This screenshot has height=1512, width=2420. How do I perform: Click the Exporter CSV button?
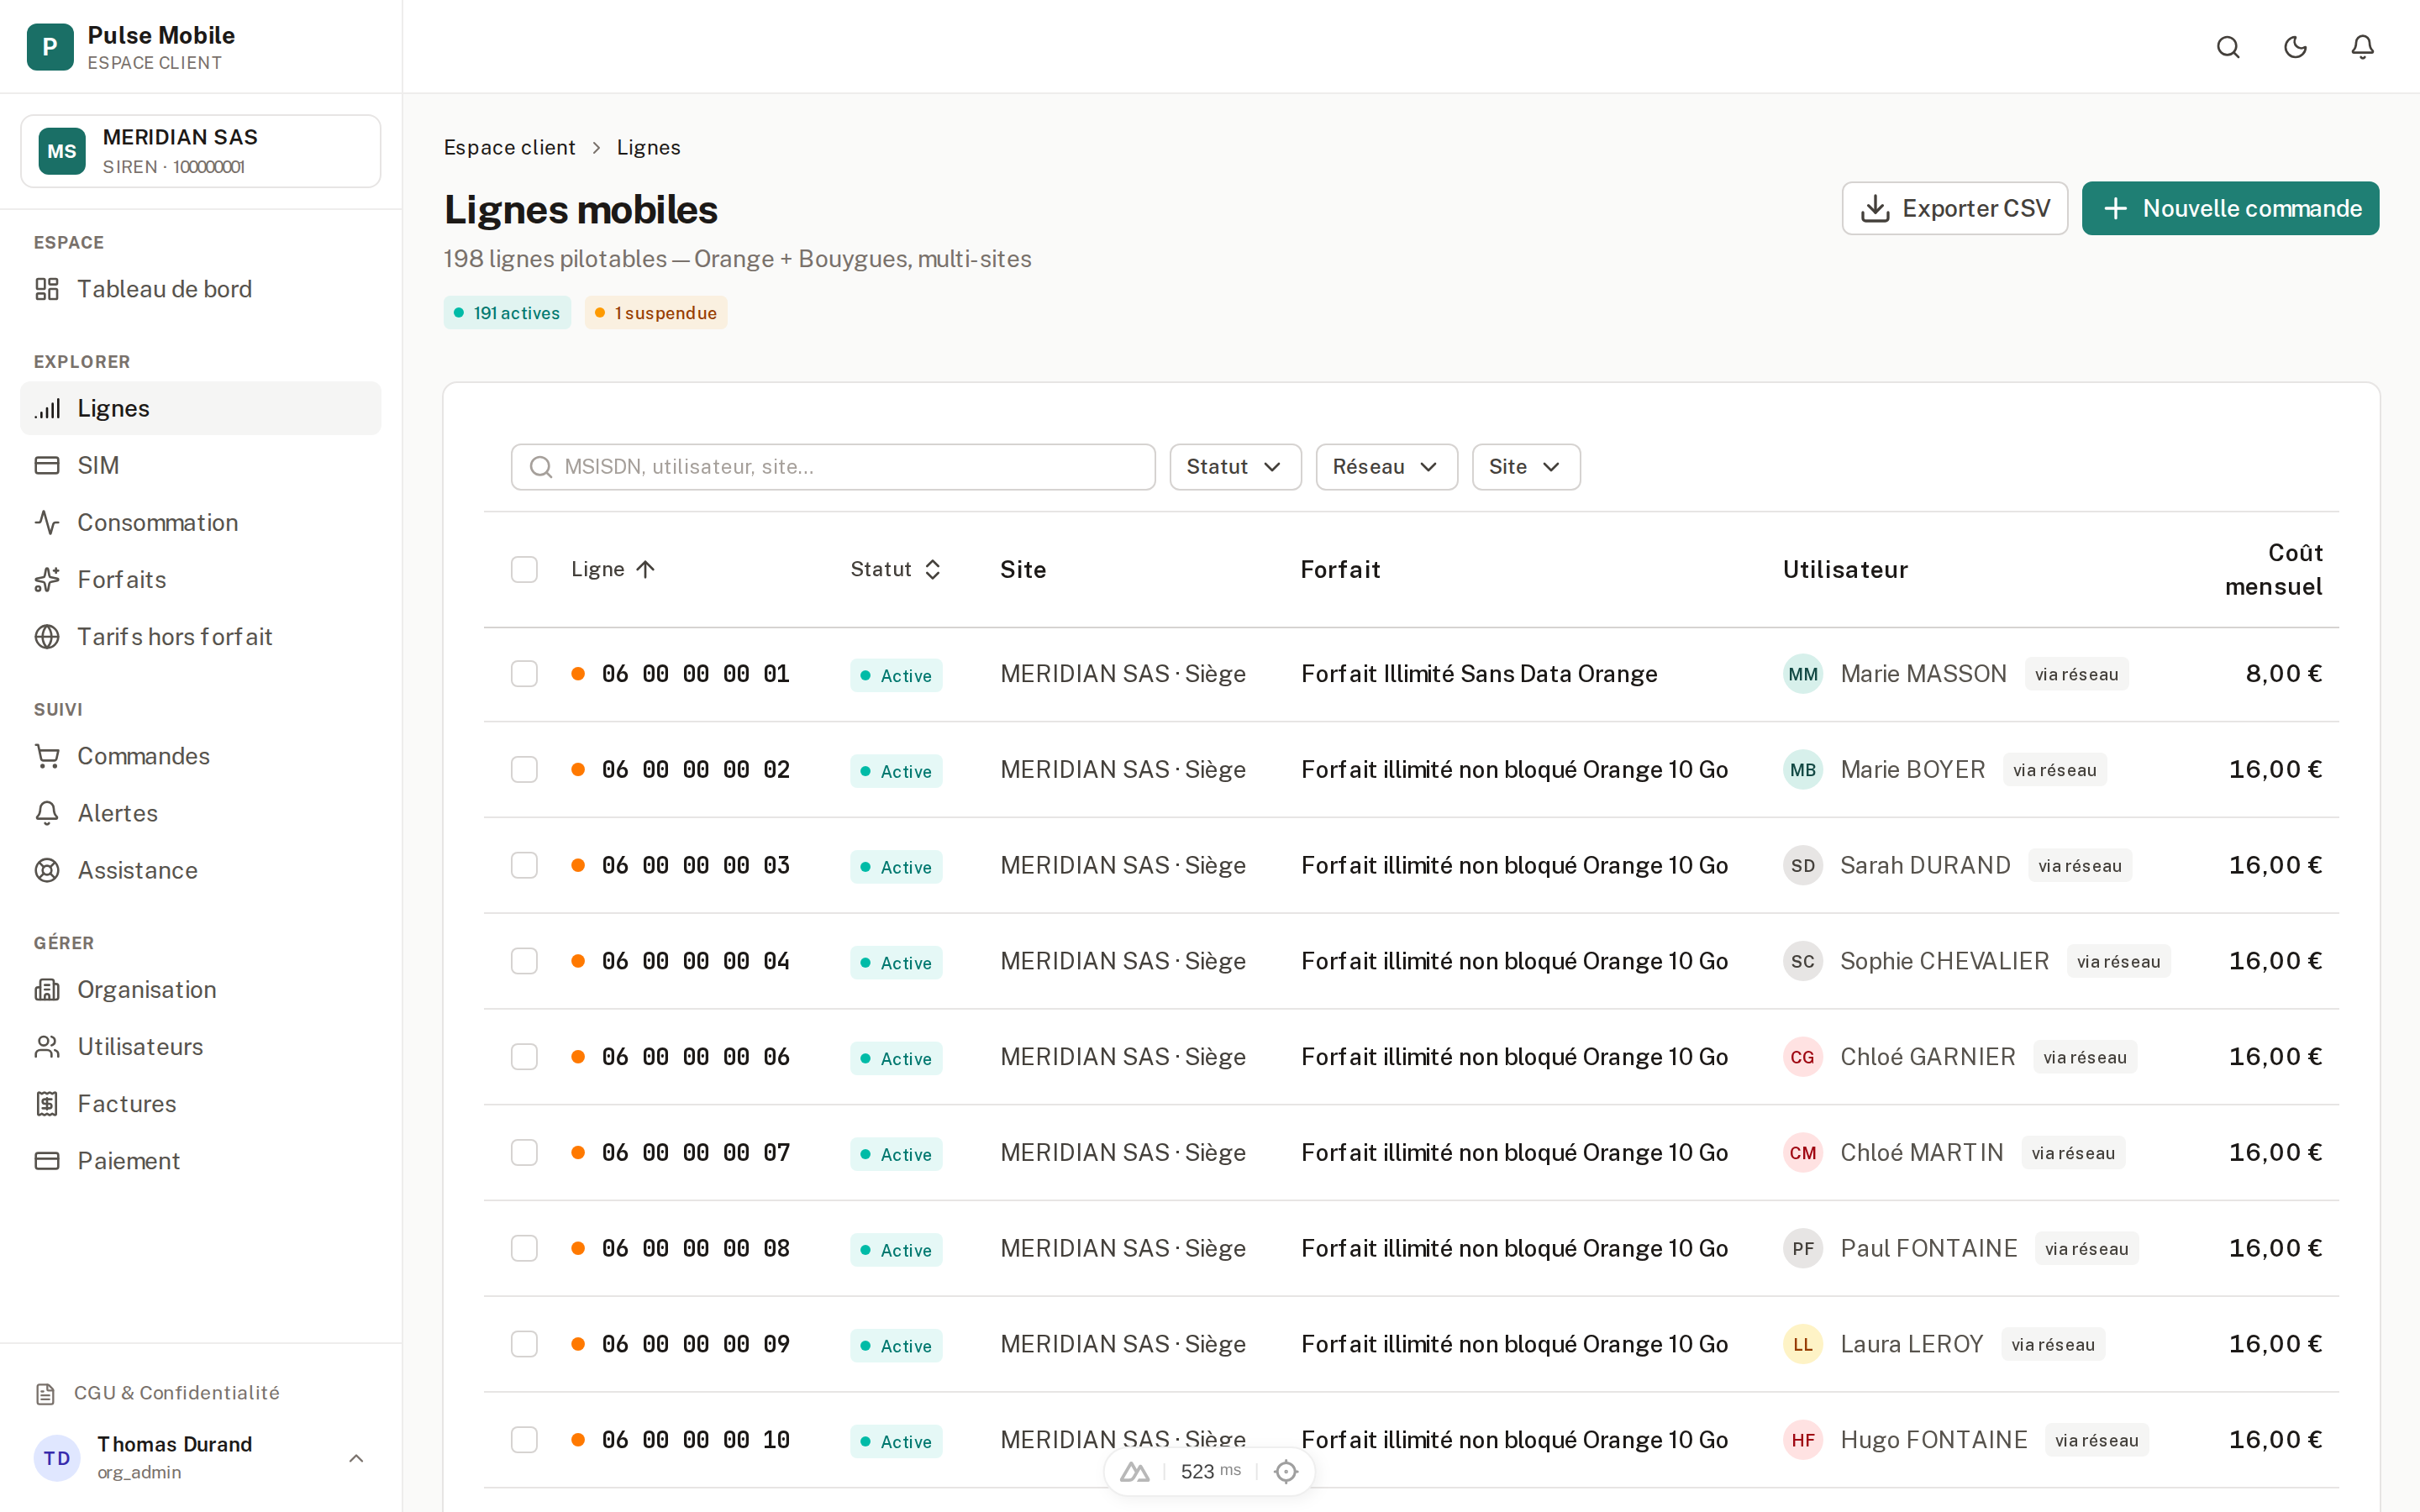tap(1954, 208)
